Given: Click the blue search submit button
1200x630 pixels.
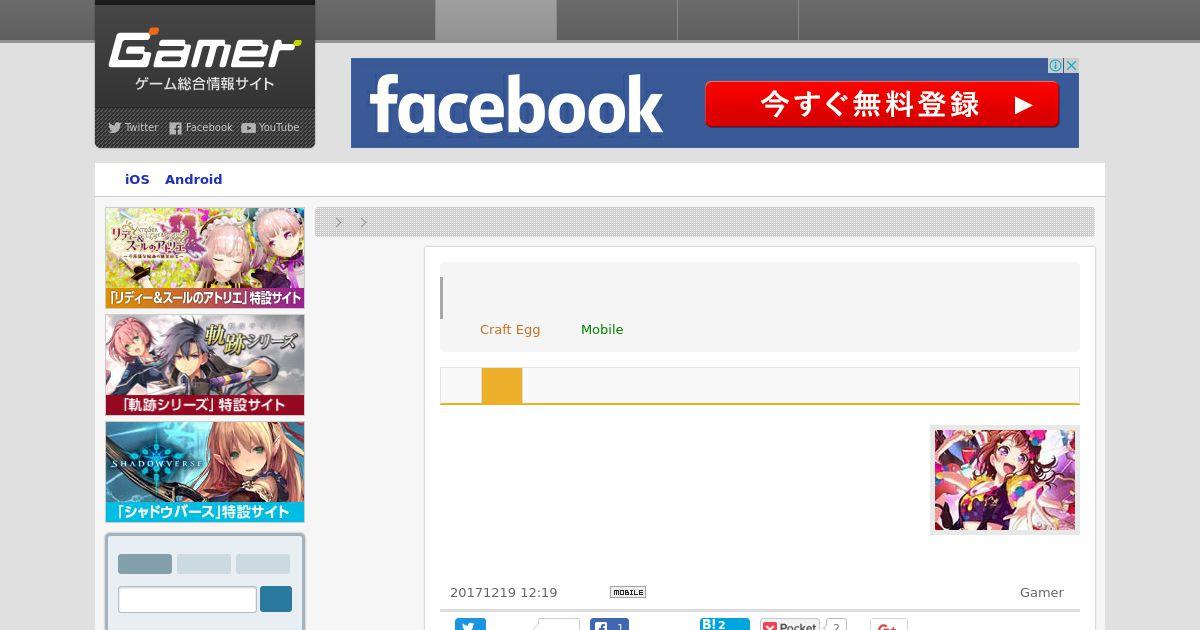Looking at the screenshot, I should [276, 599].
